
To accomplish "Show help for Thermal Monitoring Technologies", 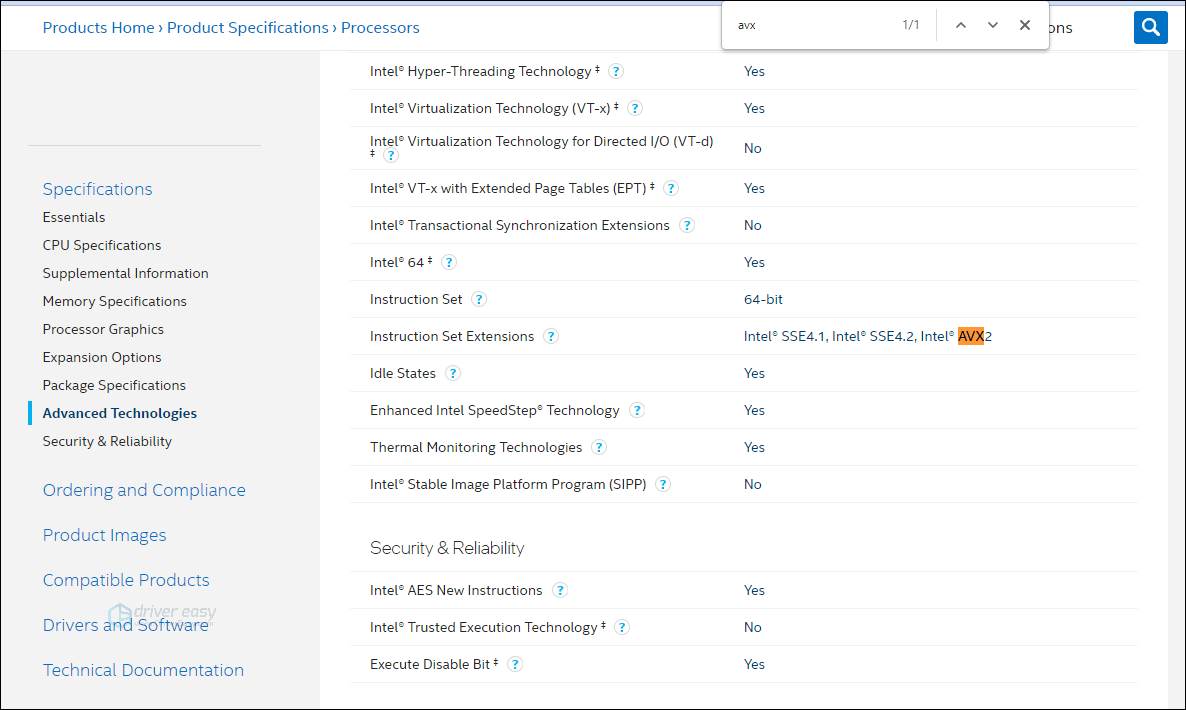I will point(599,448).
